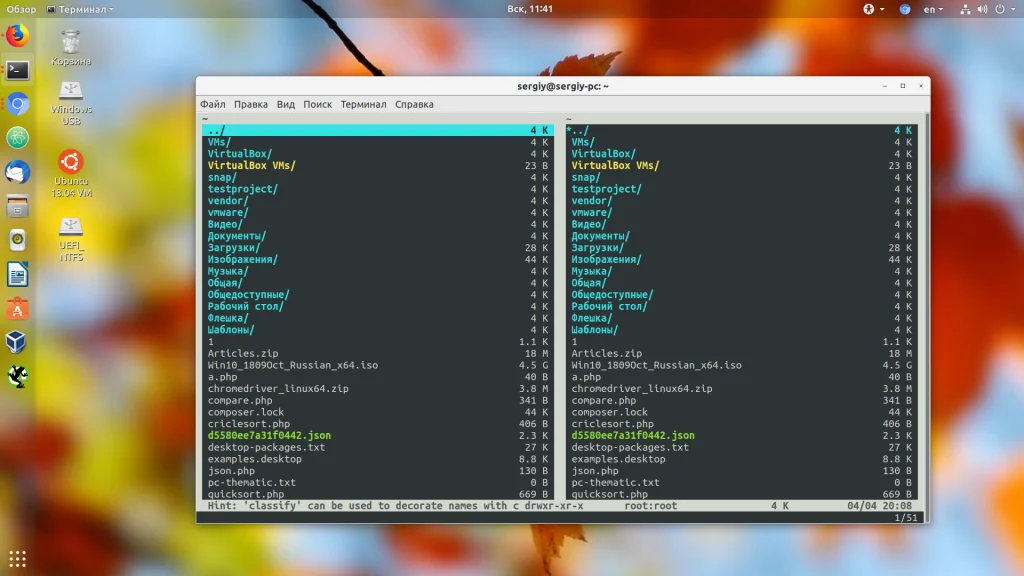Open the accessibility menu in top bar
Screen dimensions: 1024x576
869,9
